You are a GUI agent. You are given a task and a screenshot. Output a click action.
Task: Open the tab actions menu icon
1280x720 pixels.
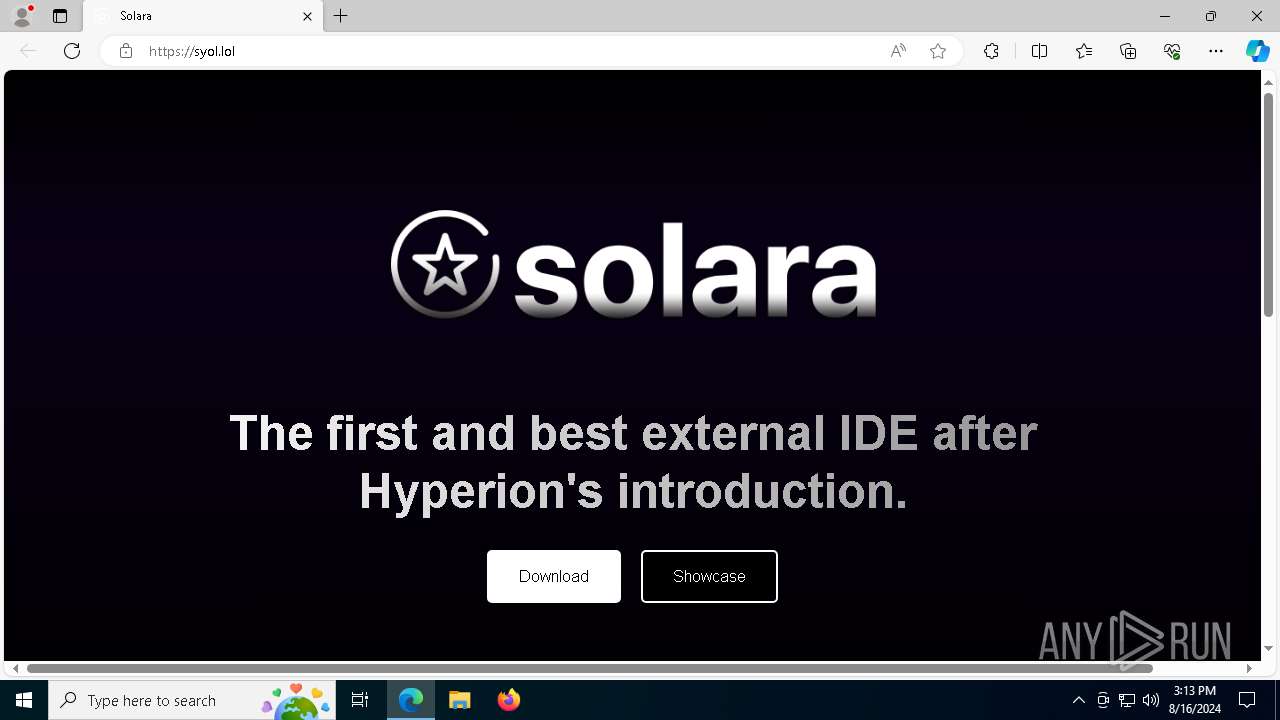[x=60, y=16]
